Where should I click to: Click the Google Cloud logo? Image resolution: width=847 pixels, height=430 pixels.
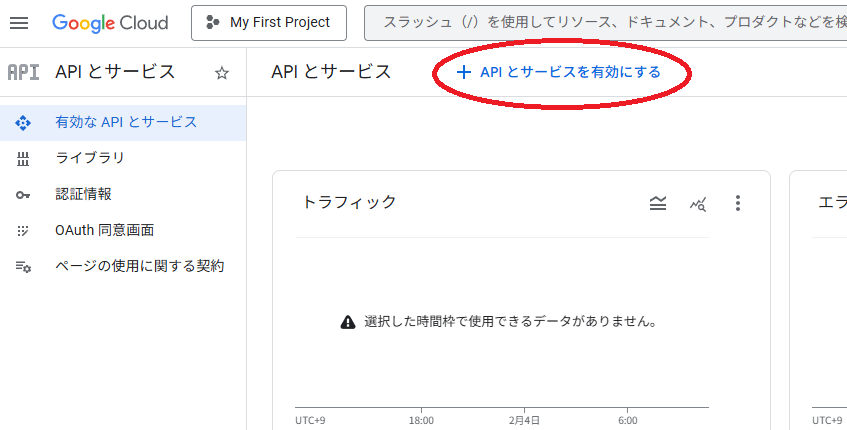point(110,23)
